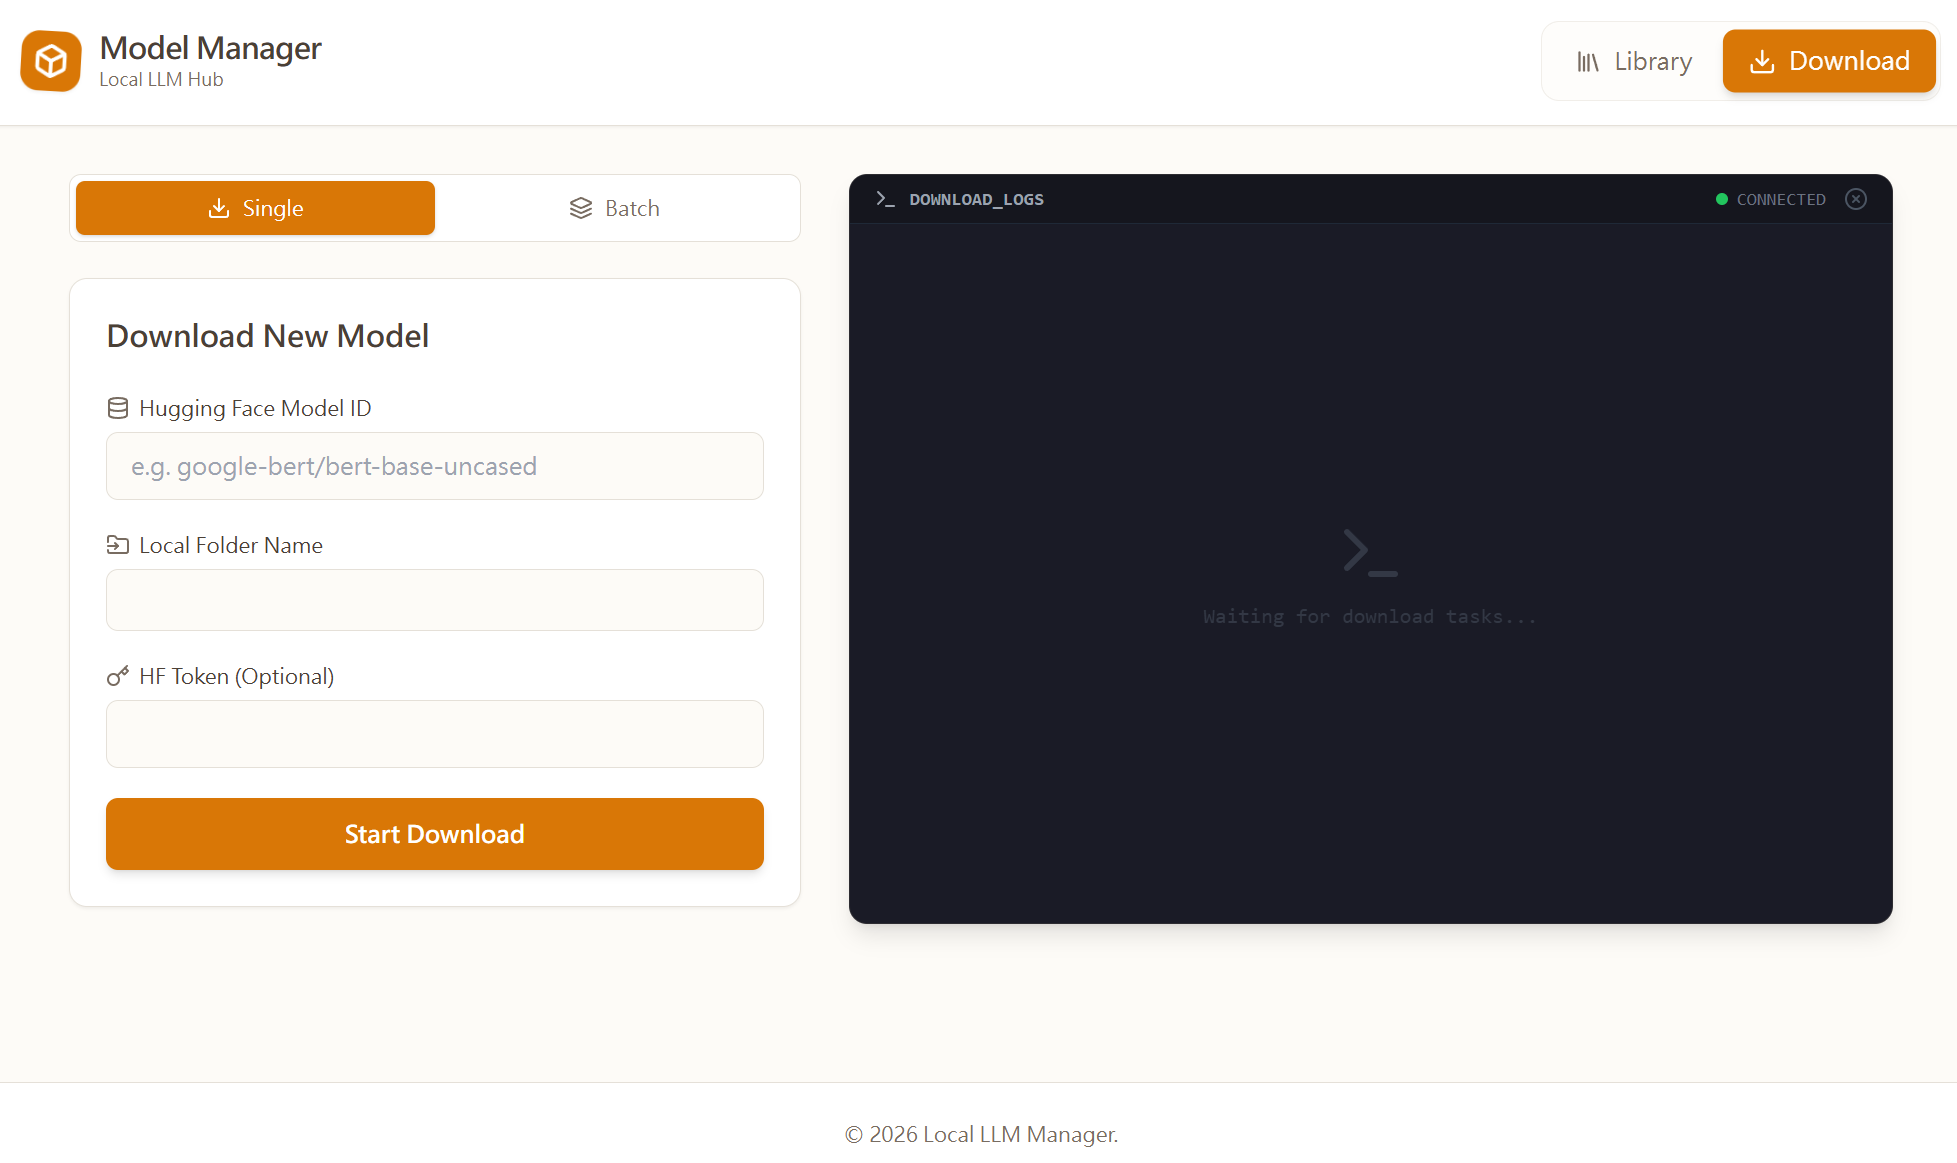
Task: Click the database icon beside Hugging Face Model ID
Action: pyautogui.click(x=118, y=408)
